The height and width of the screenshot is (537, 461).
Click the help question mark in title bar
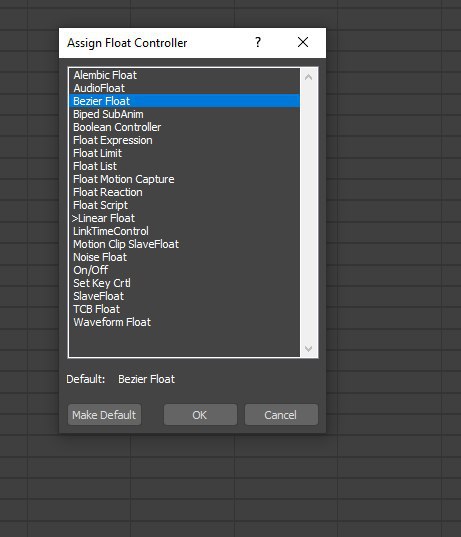pyautogui.click(x=258, y=42)
